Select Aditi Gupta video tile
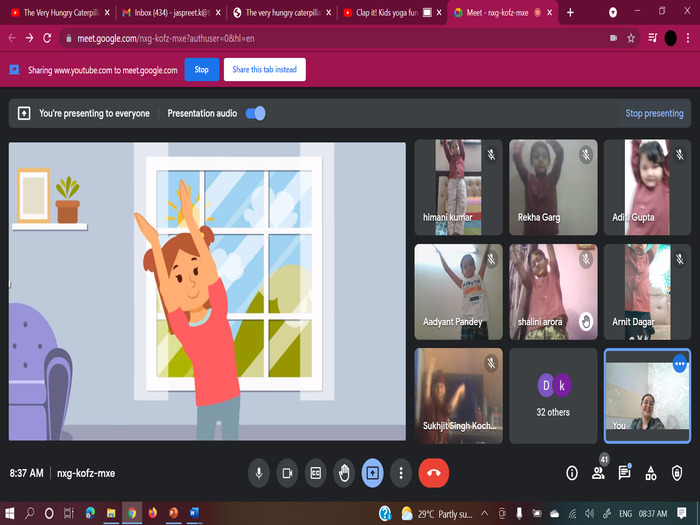Image resolution: width=700 pixels, height=525 pixels. coord(647,187)
